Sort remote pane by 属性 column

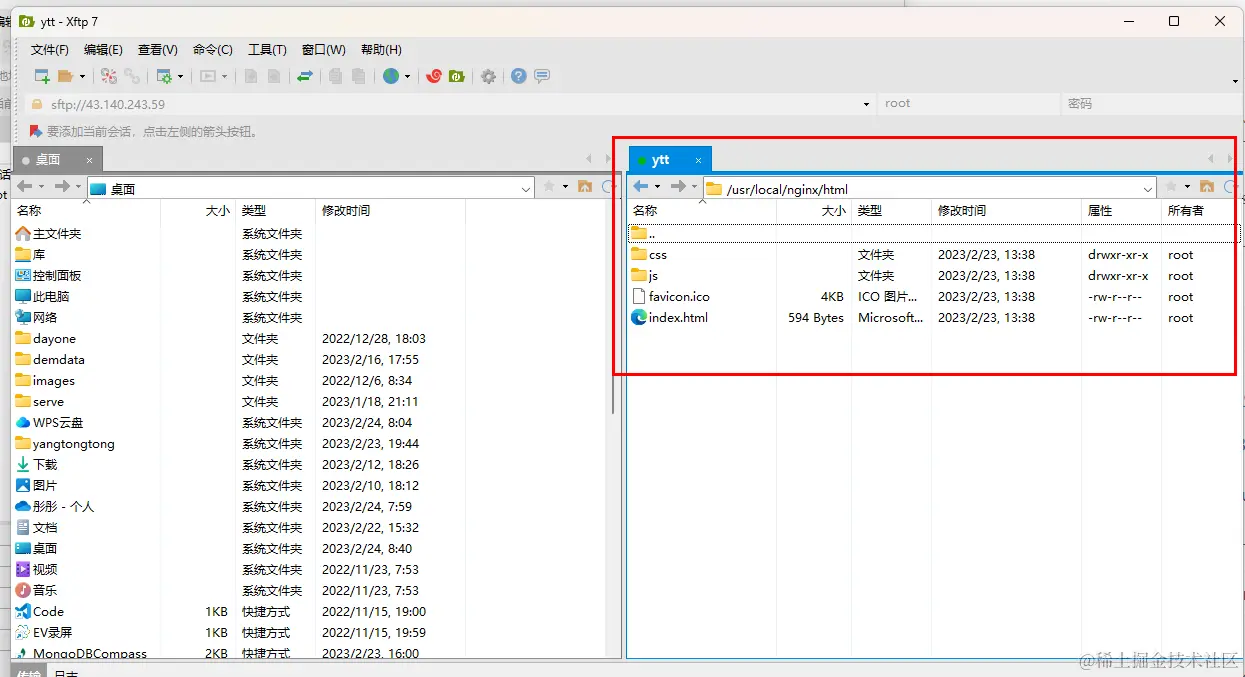[x=1121, y=211]
